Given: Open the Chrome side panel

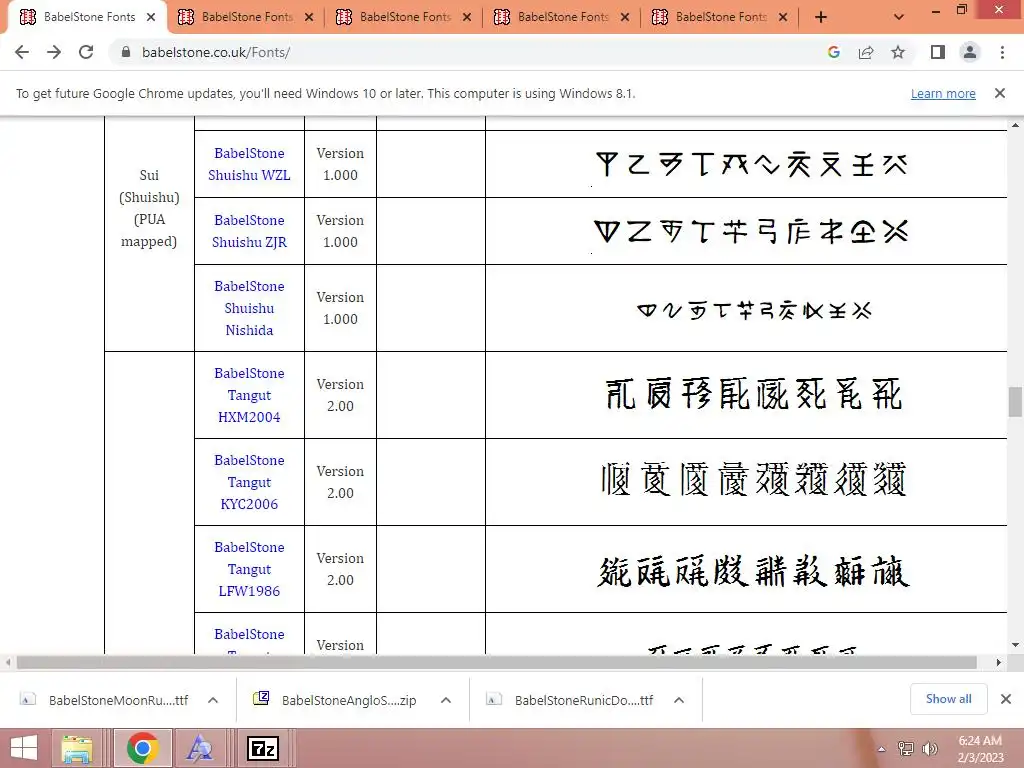Looking at the screenshot, I should [x=938, y=52].
